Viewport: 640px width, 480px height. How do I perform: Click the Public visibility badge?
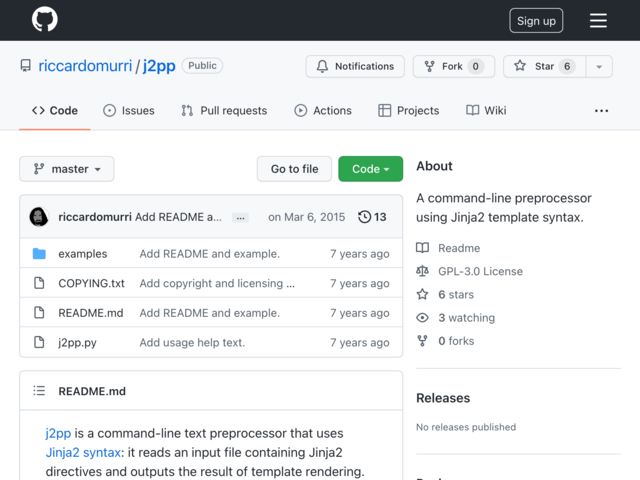202,66
